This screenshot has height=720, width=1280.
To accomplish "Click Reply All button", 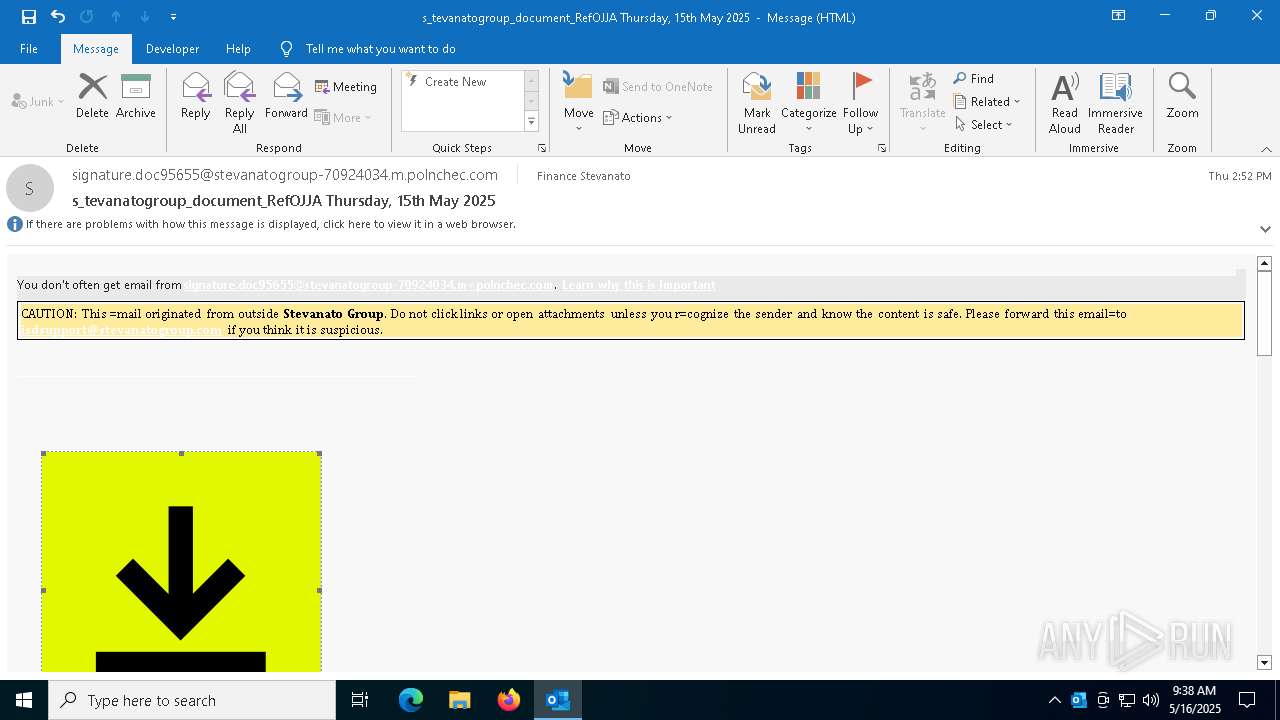I will pyautogui.click(x=239, y=103).
